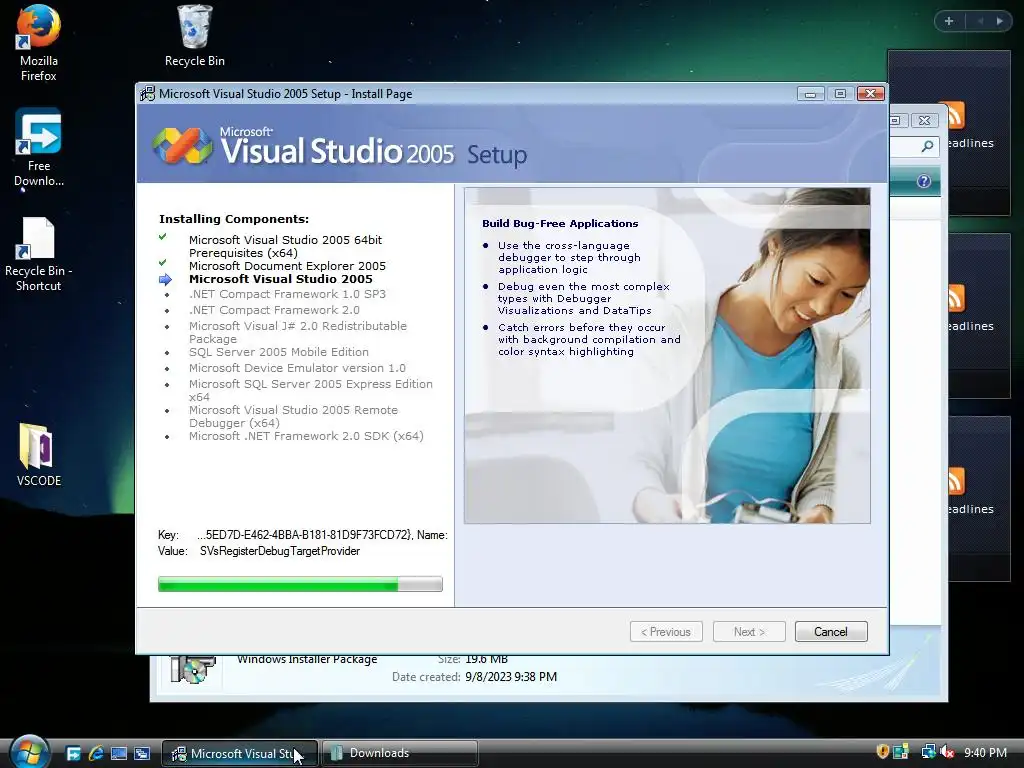Add a gadget with the sidebar plus button
Screen dimensions: 1024x768
(949, 21)
